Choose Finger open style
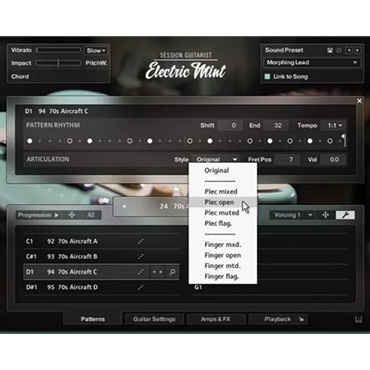 [x=223, y=255]
